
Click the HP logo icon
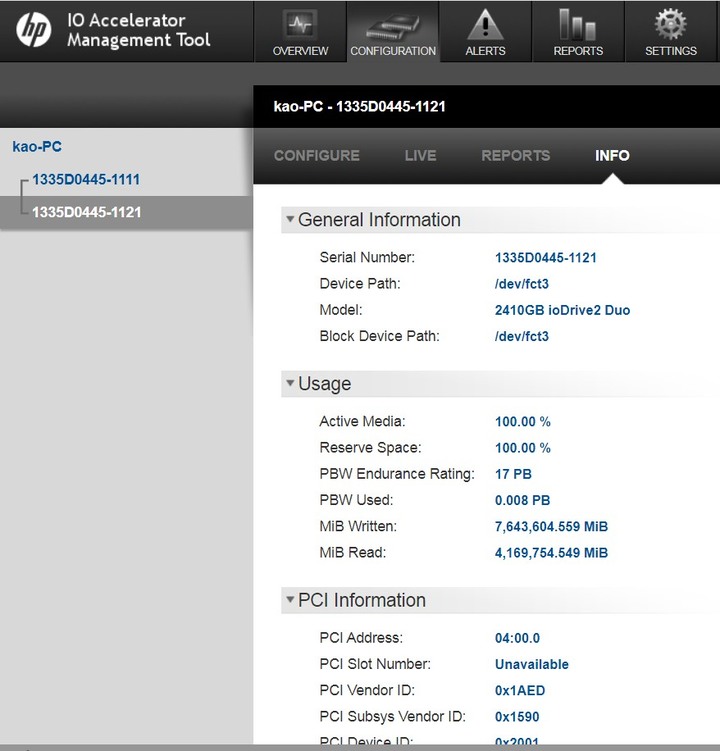34,30
